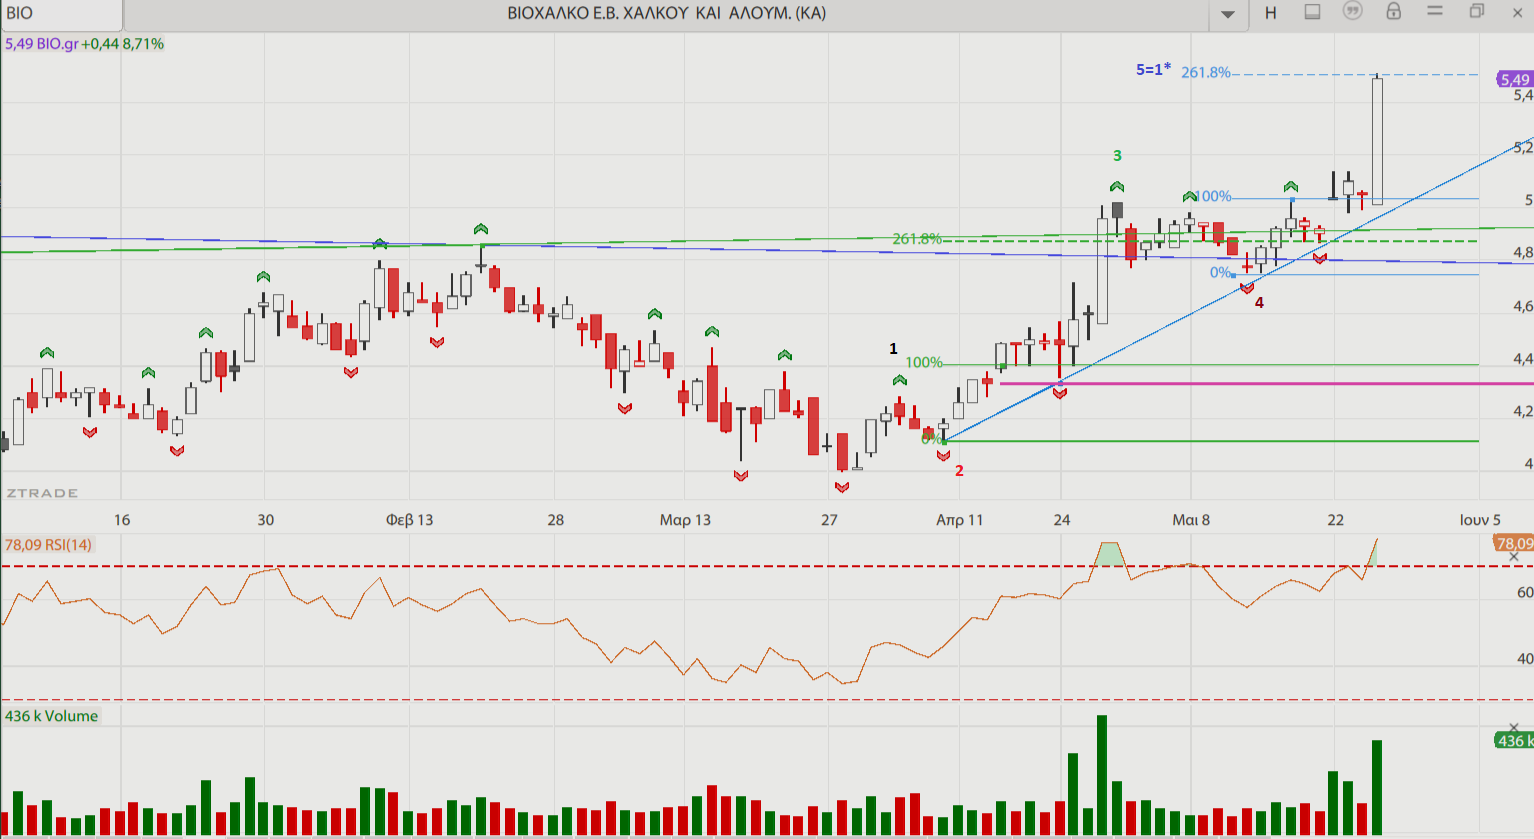This screenshot has height=839, width=1534.
Task: Click the 'Μαι 8' date axis label
Action: click(x=1191, y=520)
